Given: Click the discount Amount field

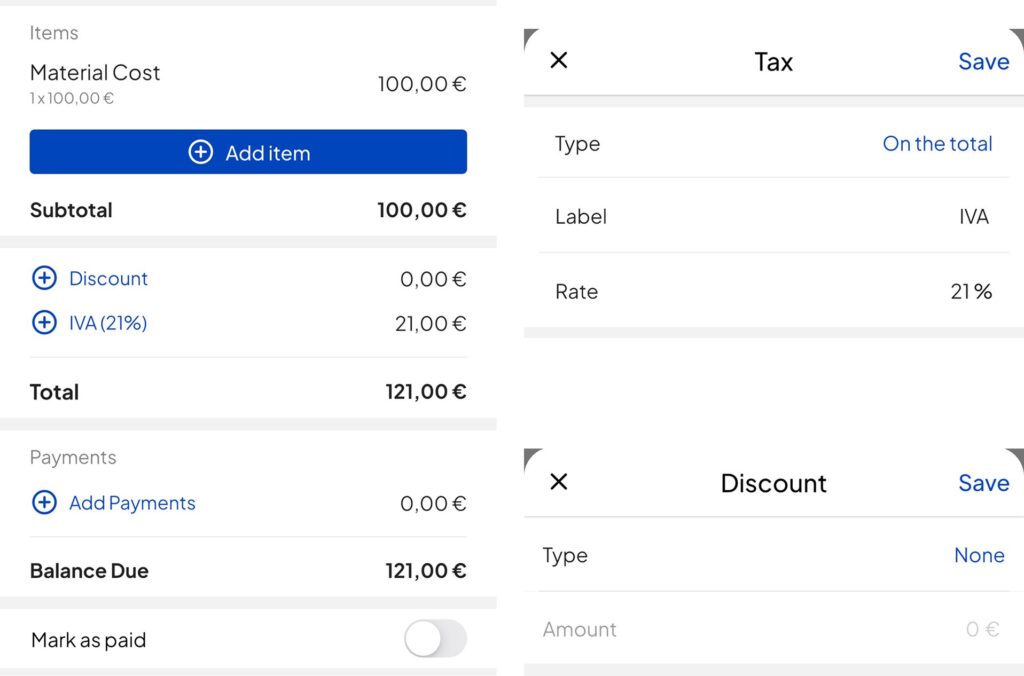Looking at the screenshot, I should tap(982, 630).
